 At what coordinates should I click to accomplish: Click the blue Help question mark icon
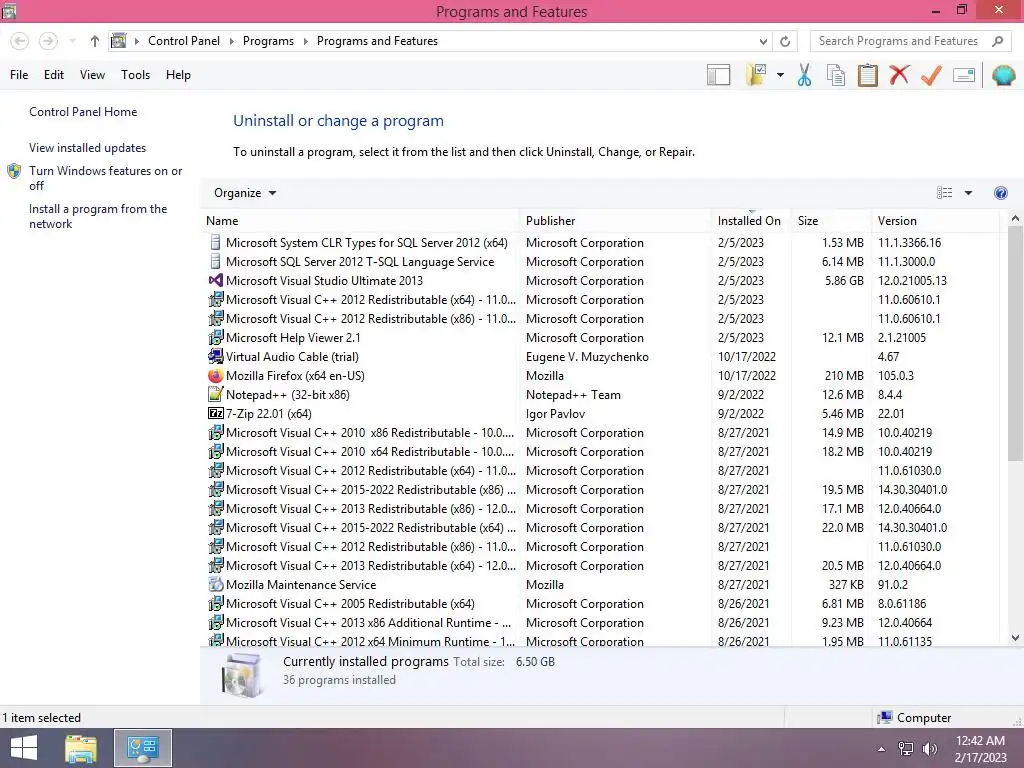(1000, 193)
